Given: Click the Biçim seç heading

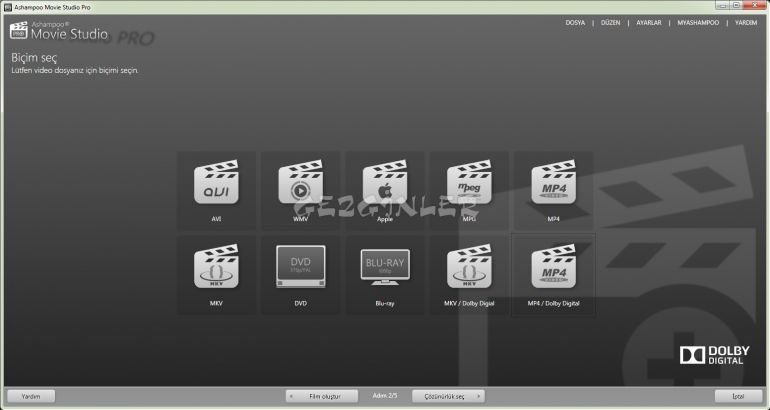Looking at the screenshot, I should pos(34,58).
